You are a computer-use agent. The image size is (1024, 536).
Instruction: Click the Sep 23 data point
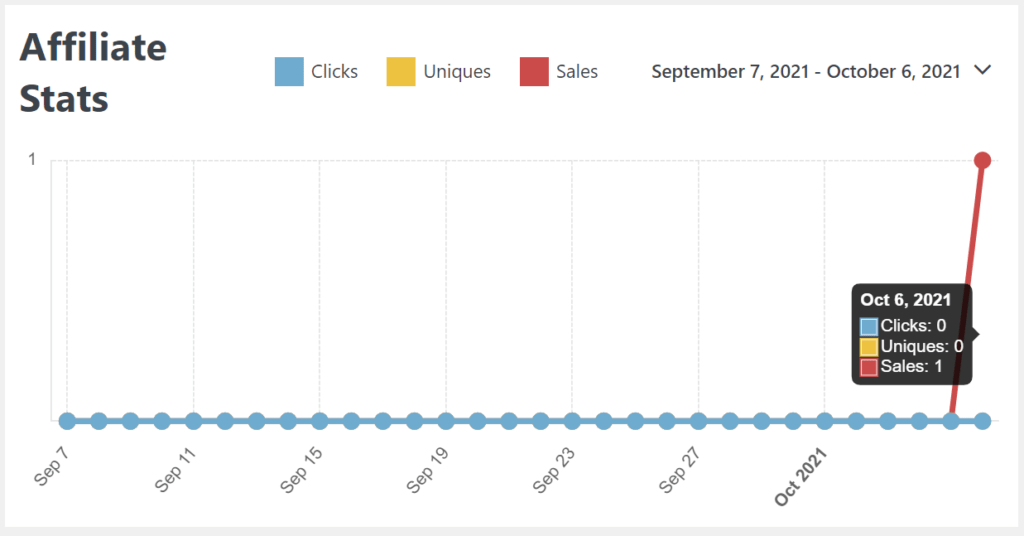coord(572,421)
